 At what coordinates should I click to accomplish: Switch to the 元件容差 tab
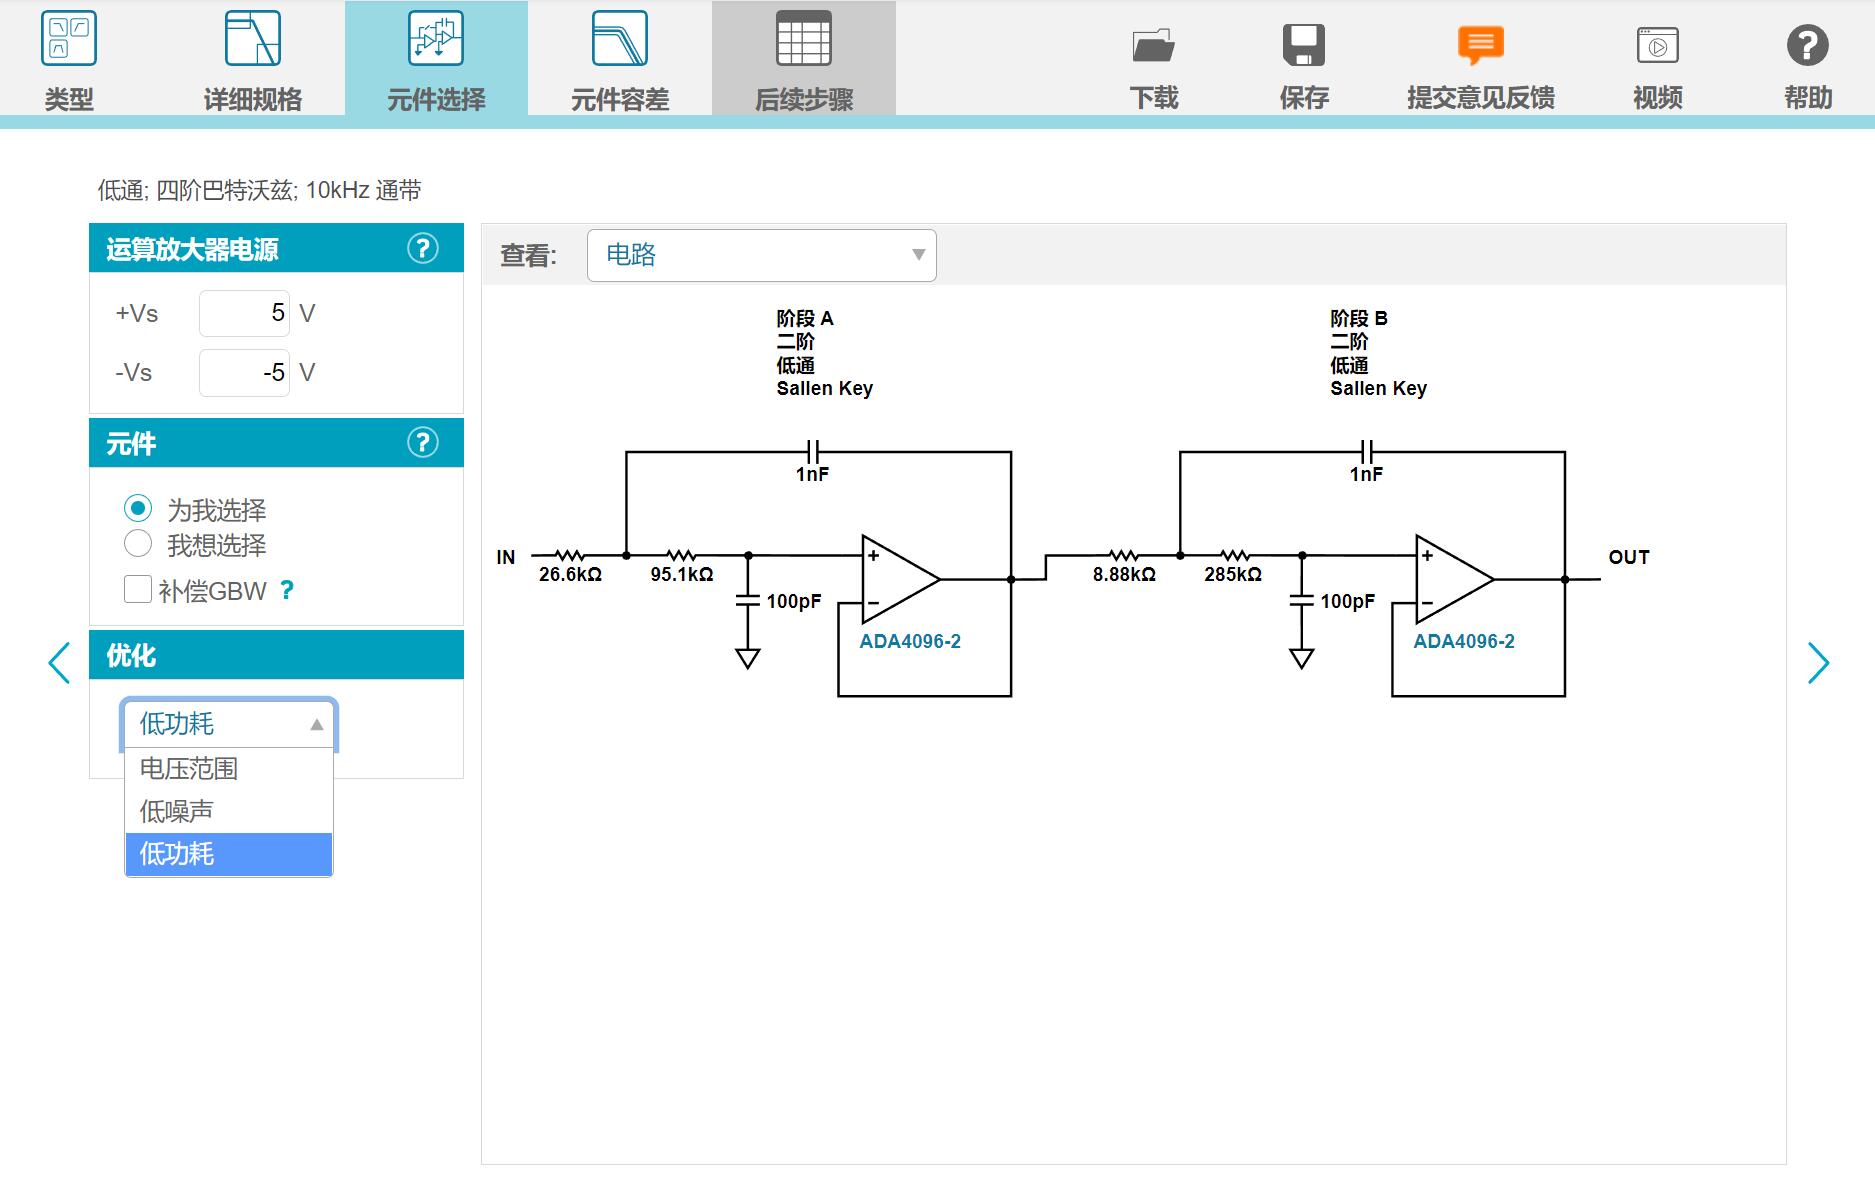click(620, 60)
